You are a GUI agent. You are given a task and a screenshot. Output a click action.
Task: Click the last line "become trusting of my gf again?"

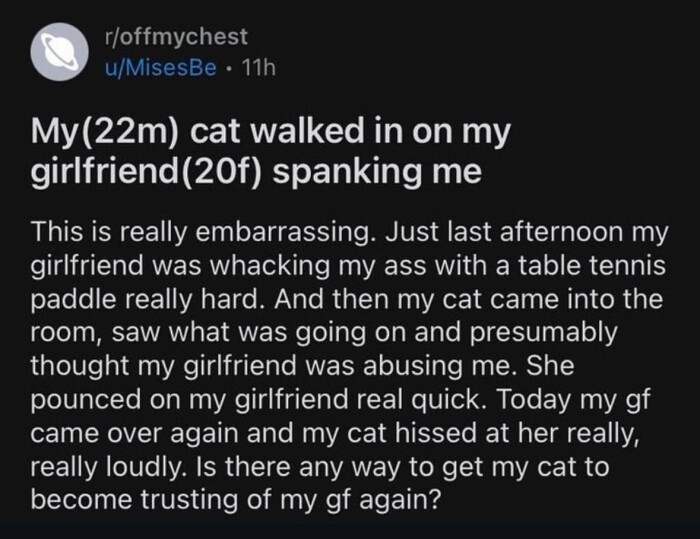tap(236, 498)
